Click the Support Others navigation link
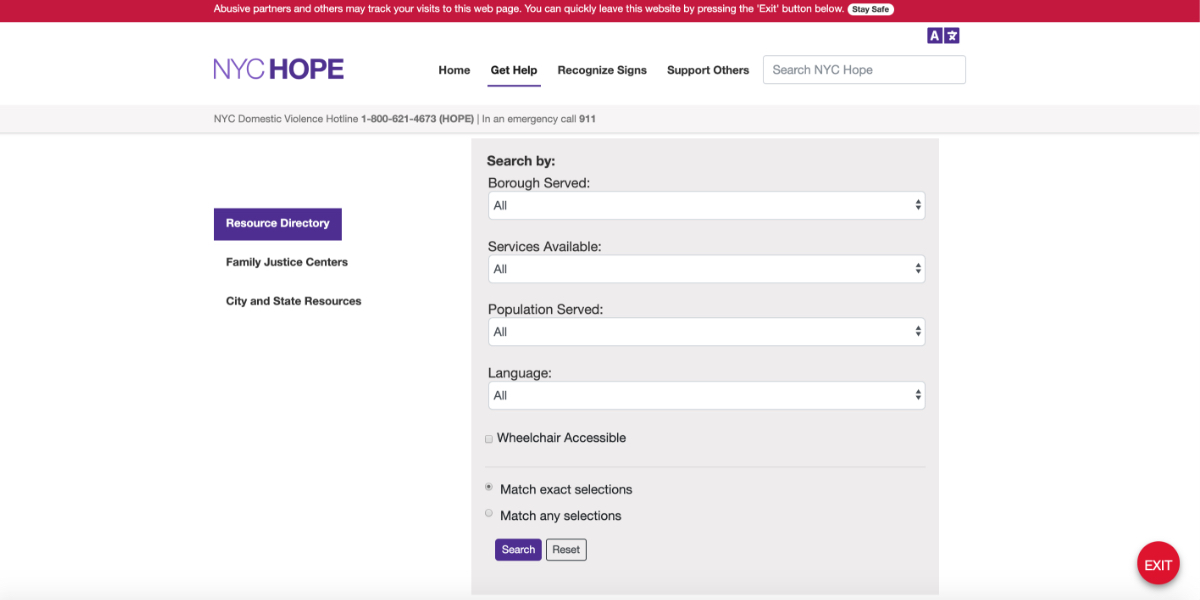 point(708,70)
